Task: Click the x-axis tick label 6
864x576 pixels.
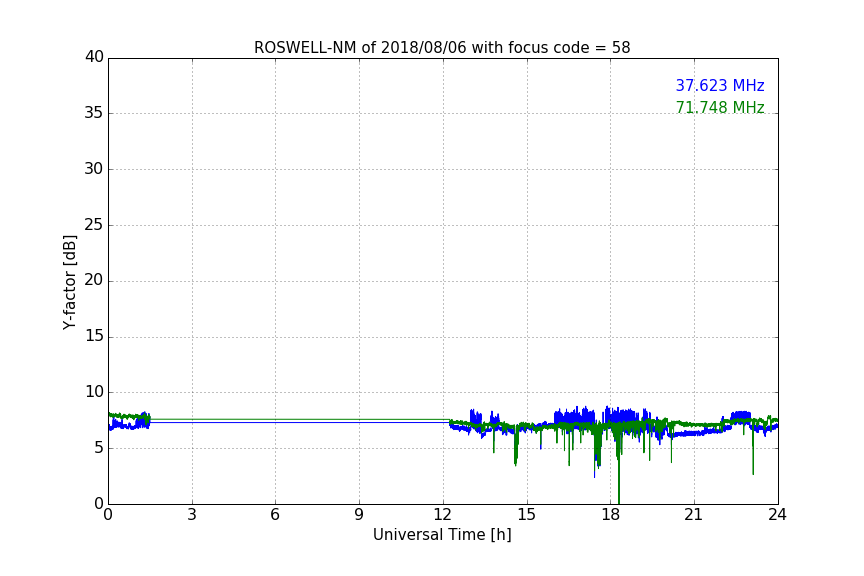Action: click(275, 515)
